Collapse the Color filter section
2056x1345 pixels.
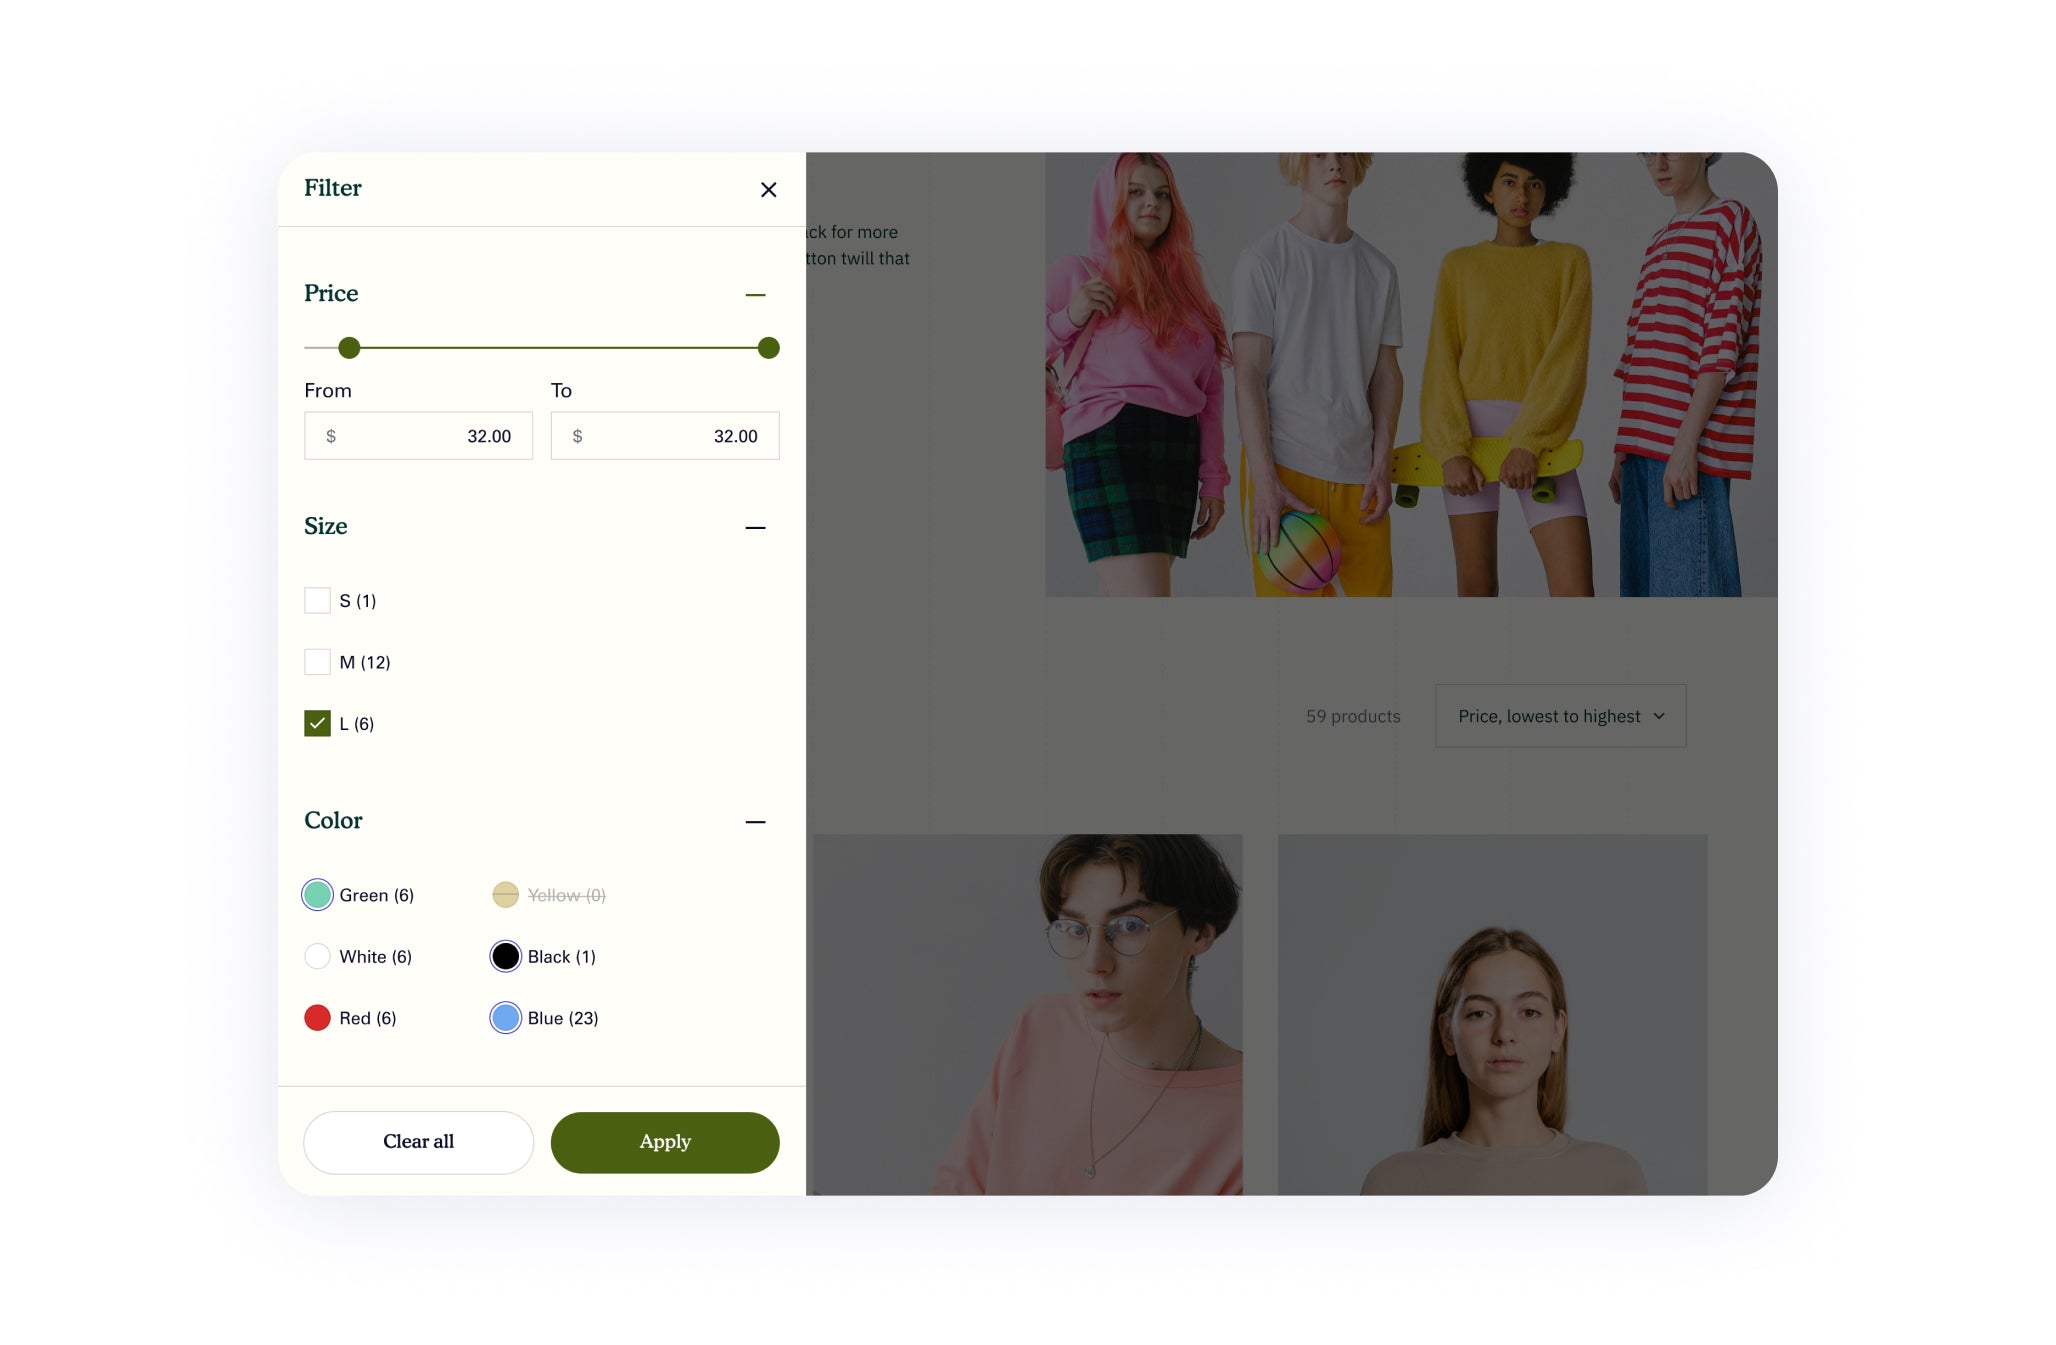tap(755, 822)
